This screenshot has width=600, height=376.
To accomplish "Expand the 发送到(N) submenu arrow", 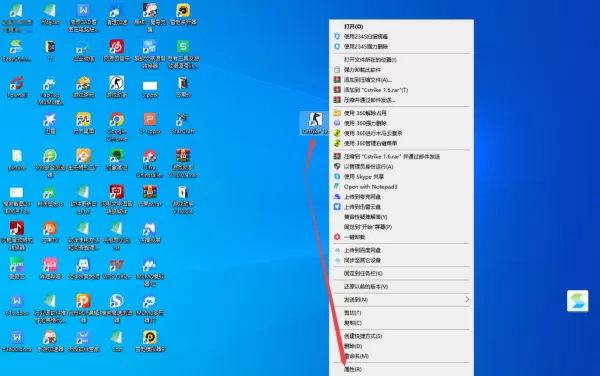I will (467, 299).
